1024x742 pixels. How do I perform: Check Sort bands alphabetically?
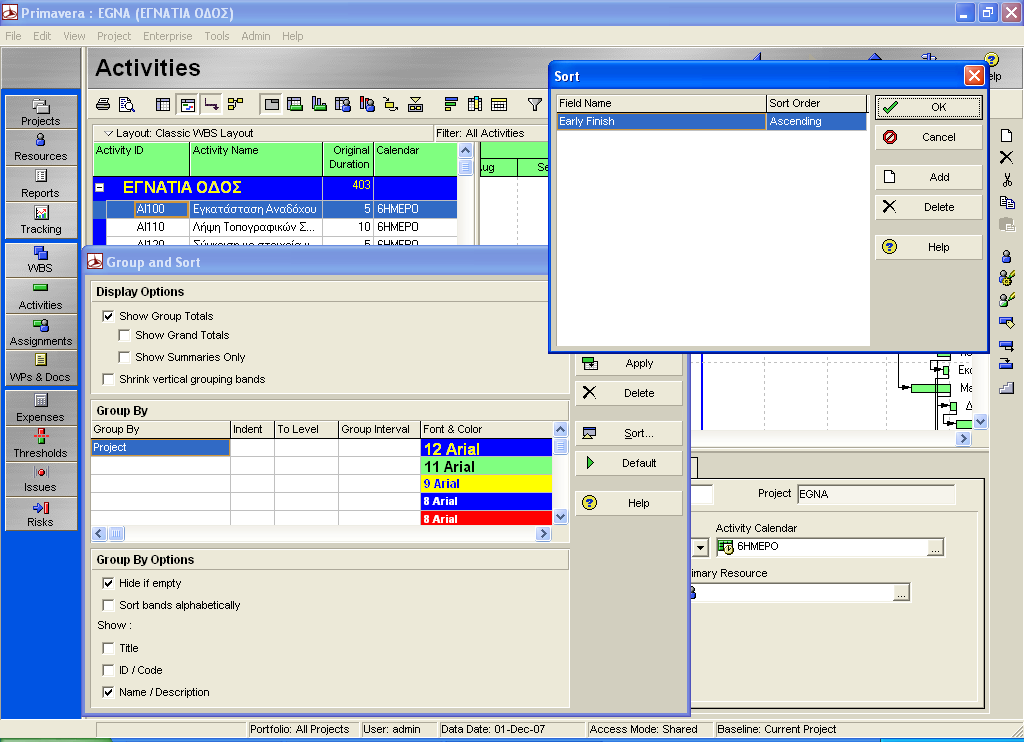(x=108, y=605)
